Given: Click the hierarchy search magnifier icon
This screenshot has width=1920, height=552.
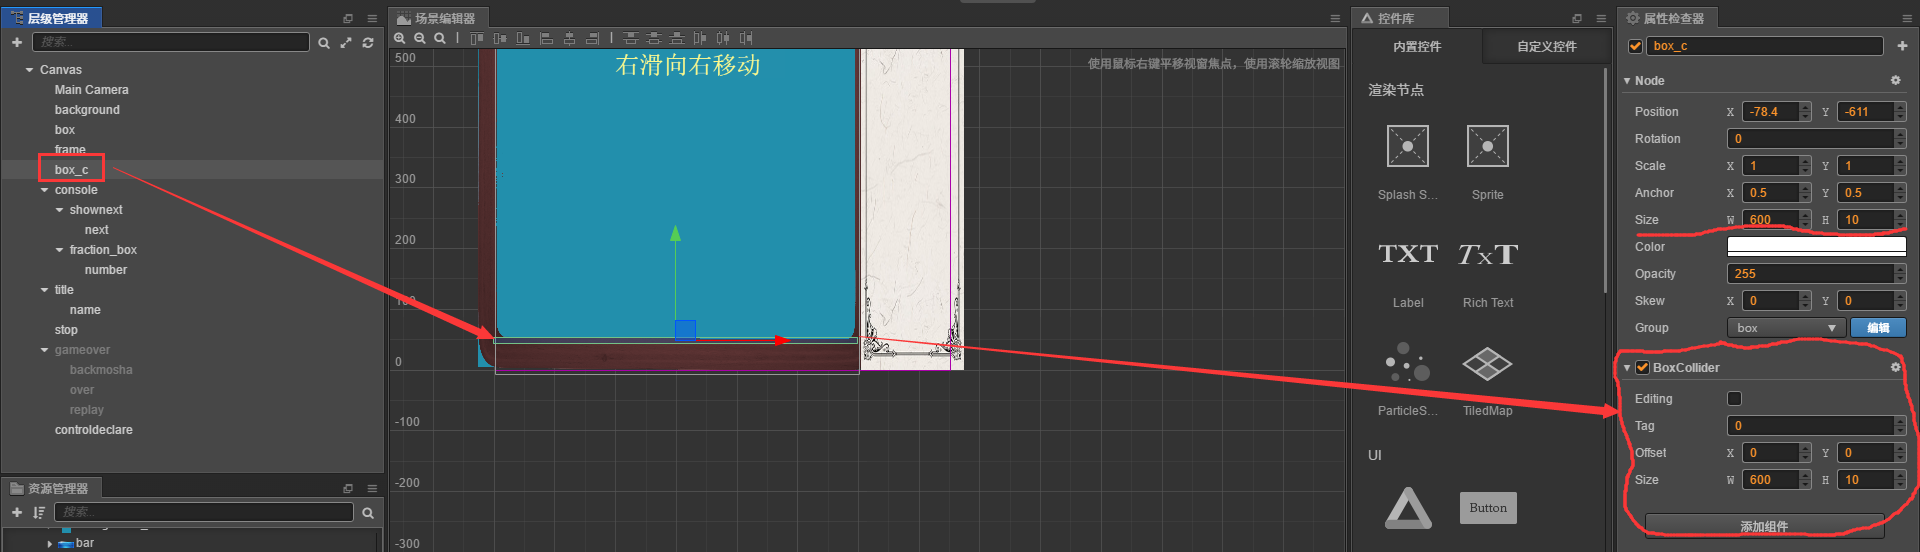Looking at the screenshot, I should click(x=324, y=43).
